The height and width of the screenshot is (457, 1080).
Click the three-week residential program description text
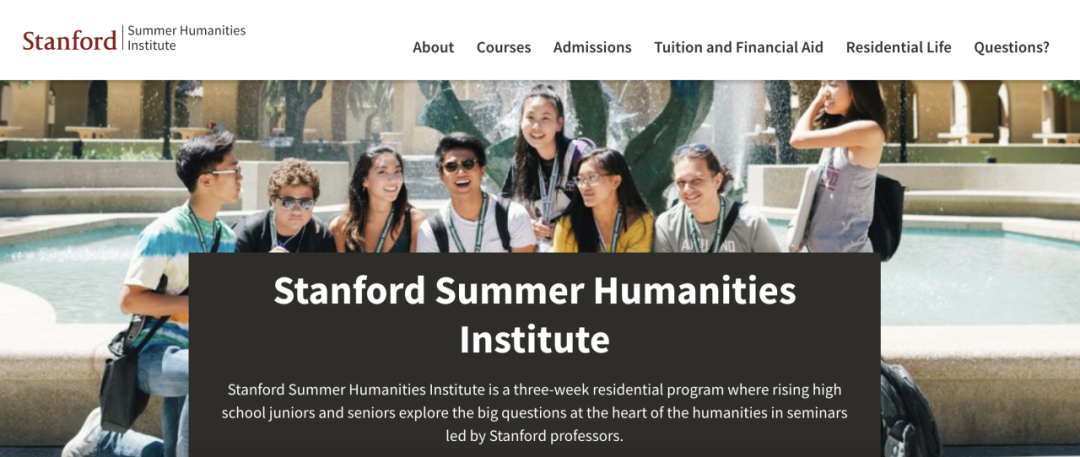coord(534,413)
